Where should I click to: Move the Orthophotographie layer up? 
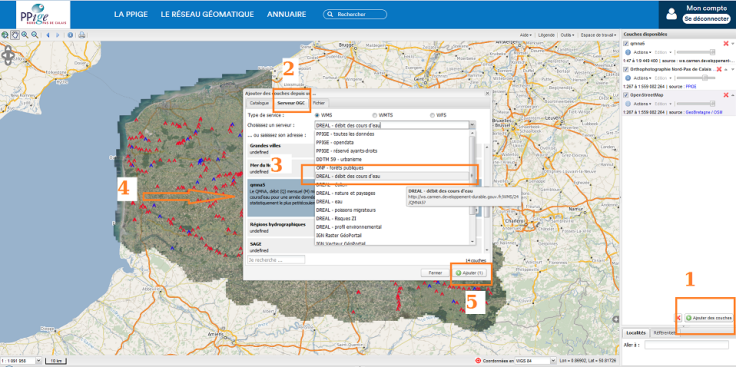pyautogui.click(x=726, y=69)
